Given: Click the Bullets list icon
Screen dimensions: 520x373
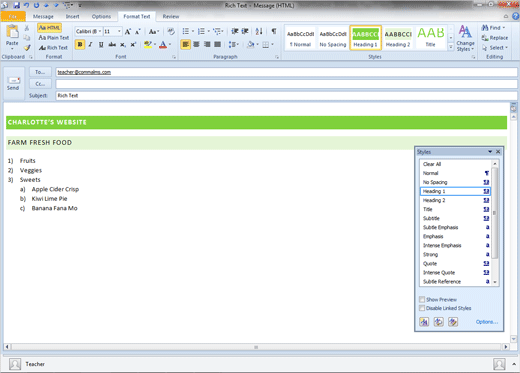Looking at the screenshot, I should (186, 31).
